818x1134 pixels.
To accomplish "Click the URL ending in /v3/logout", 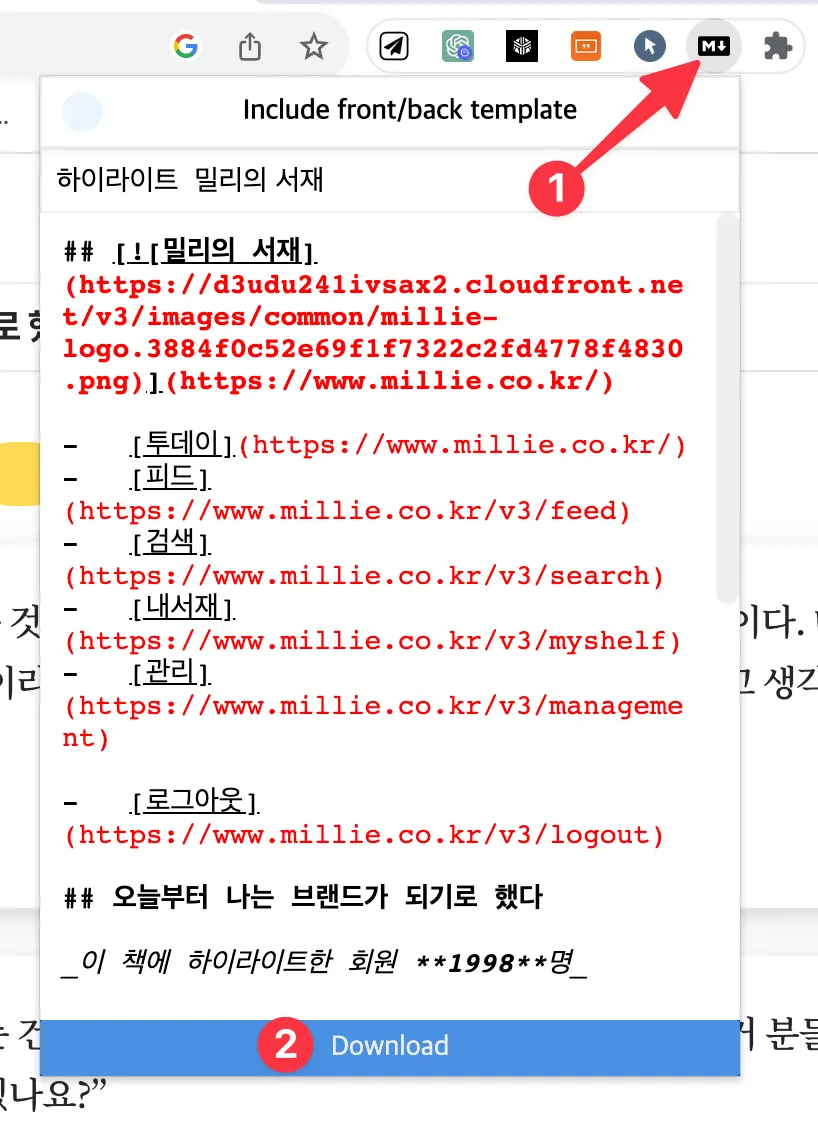I will 364,835.
